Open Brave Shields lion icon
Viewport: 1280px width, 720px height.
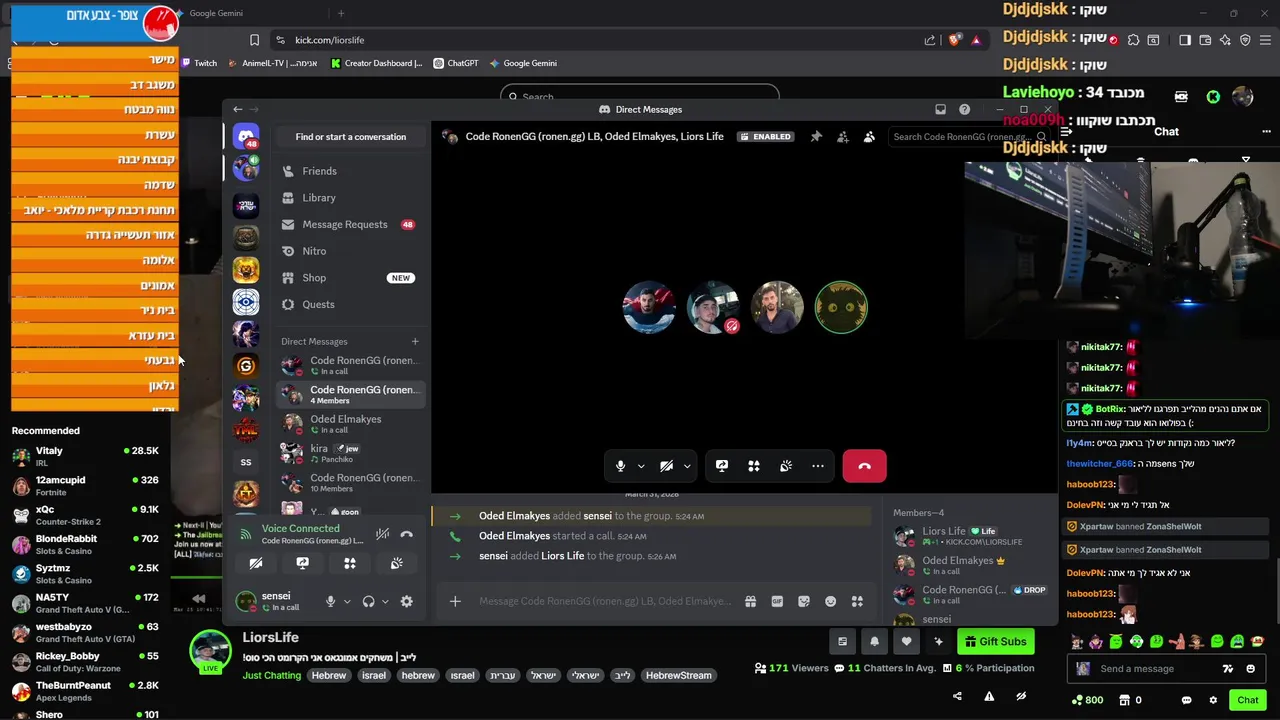[x=955, y=40]
